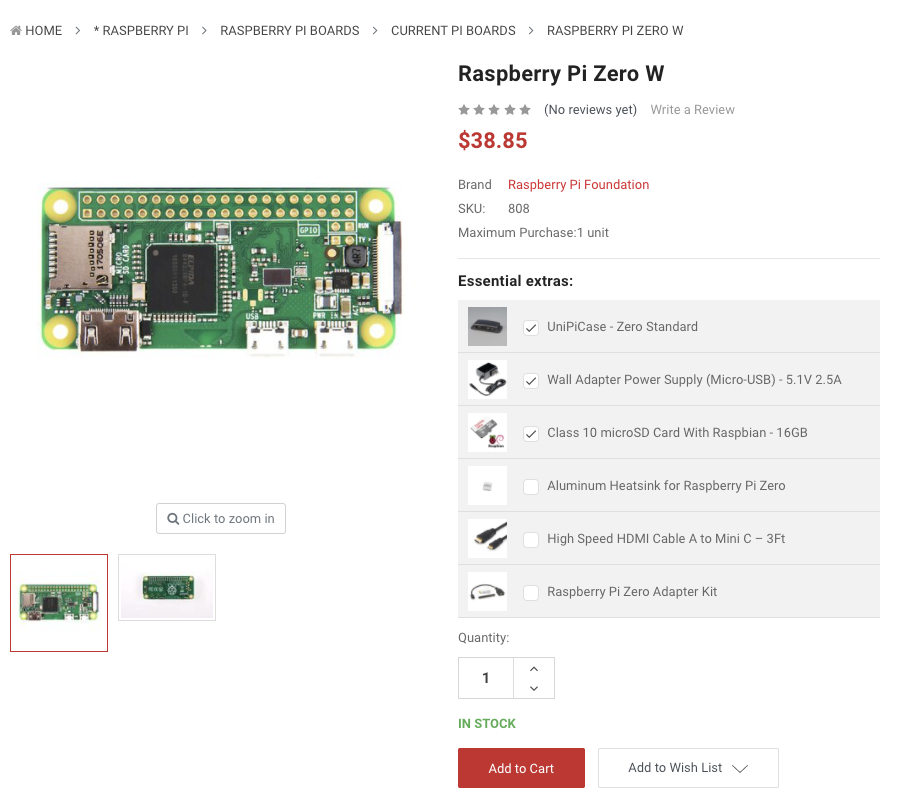Click the SKU value 808
Image resolution: width=902 pixels, height=791 pixels.
click(518, 209)
